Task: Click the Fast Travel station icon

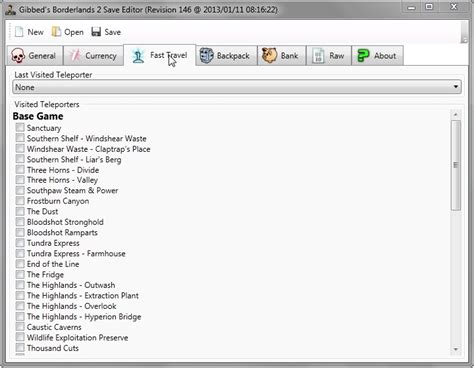Action: (138, 56)
